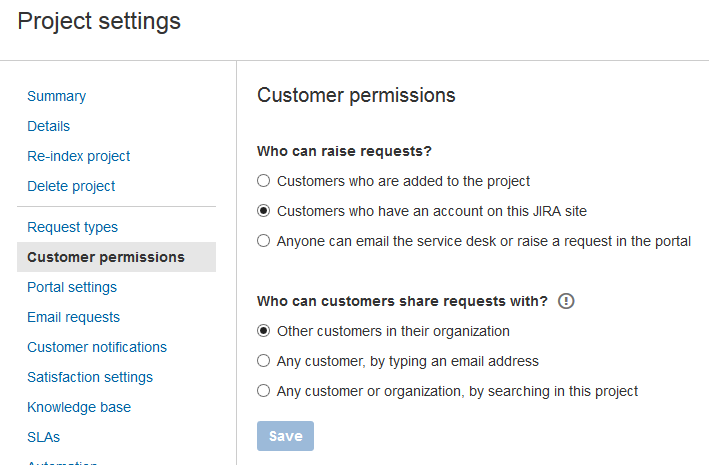Image resolution: width=709 pixels, height=465 pixels.
Task: Go to Details in the sidebar
Action: coord(48,126)
